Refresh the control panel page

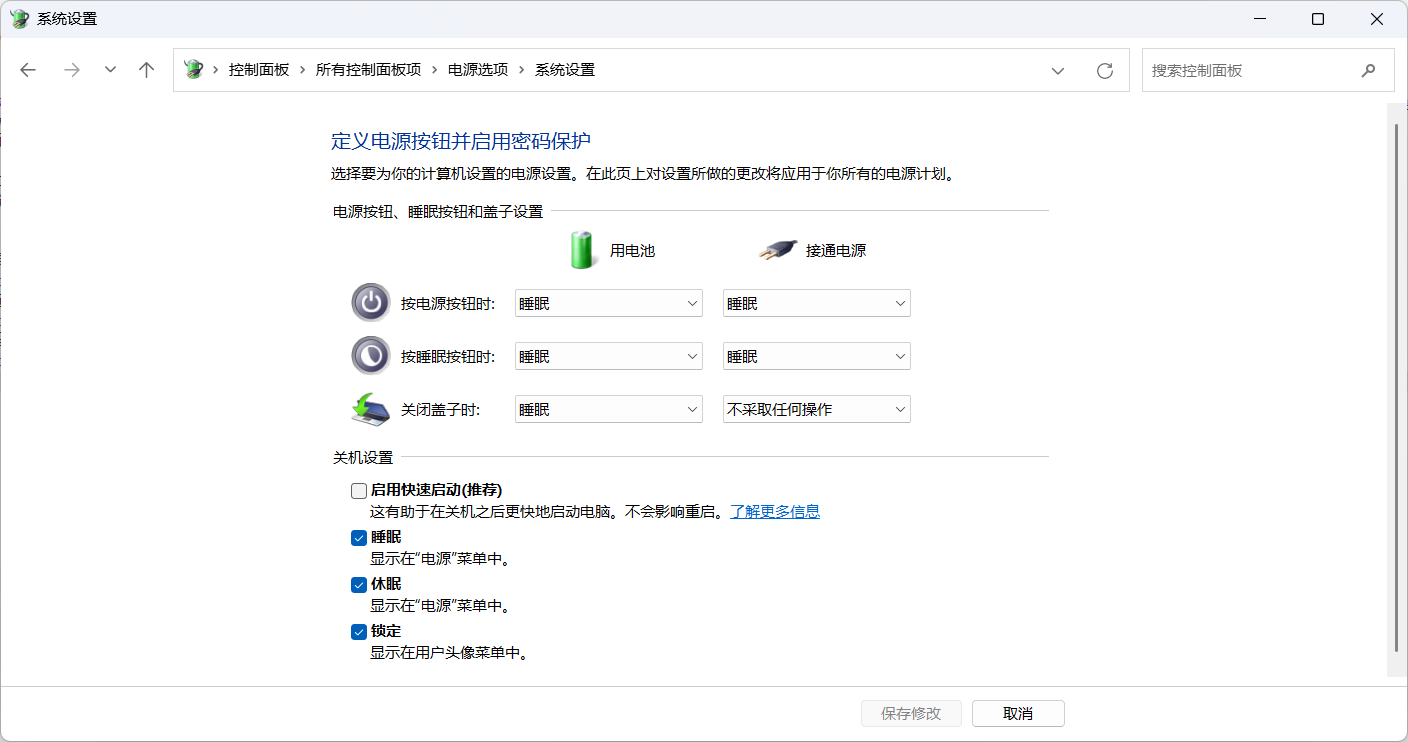tap(1104, 70)
